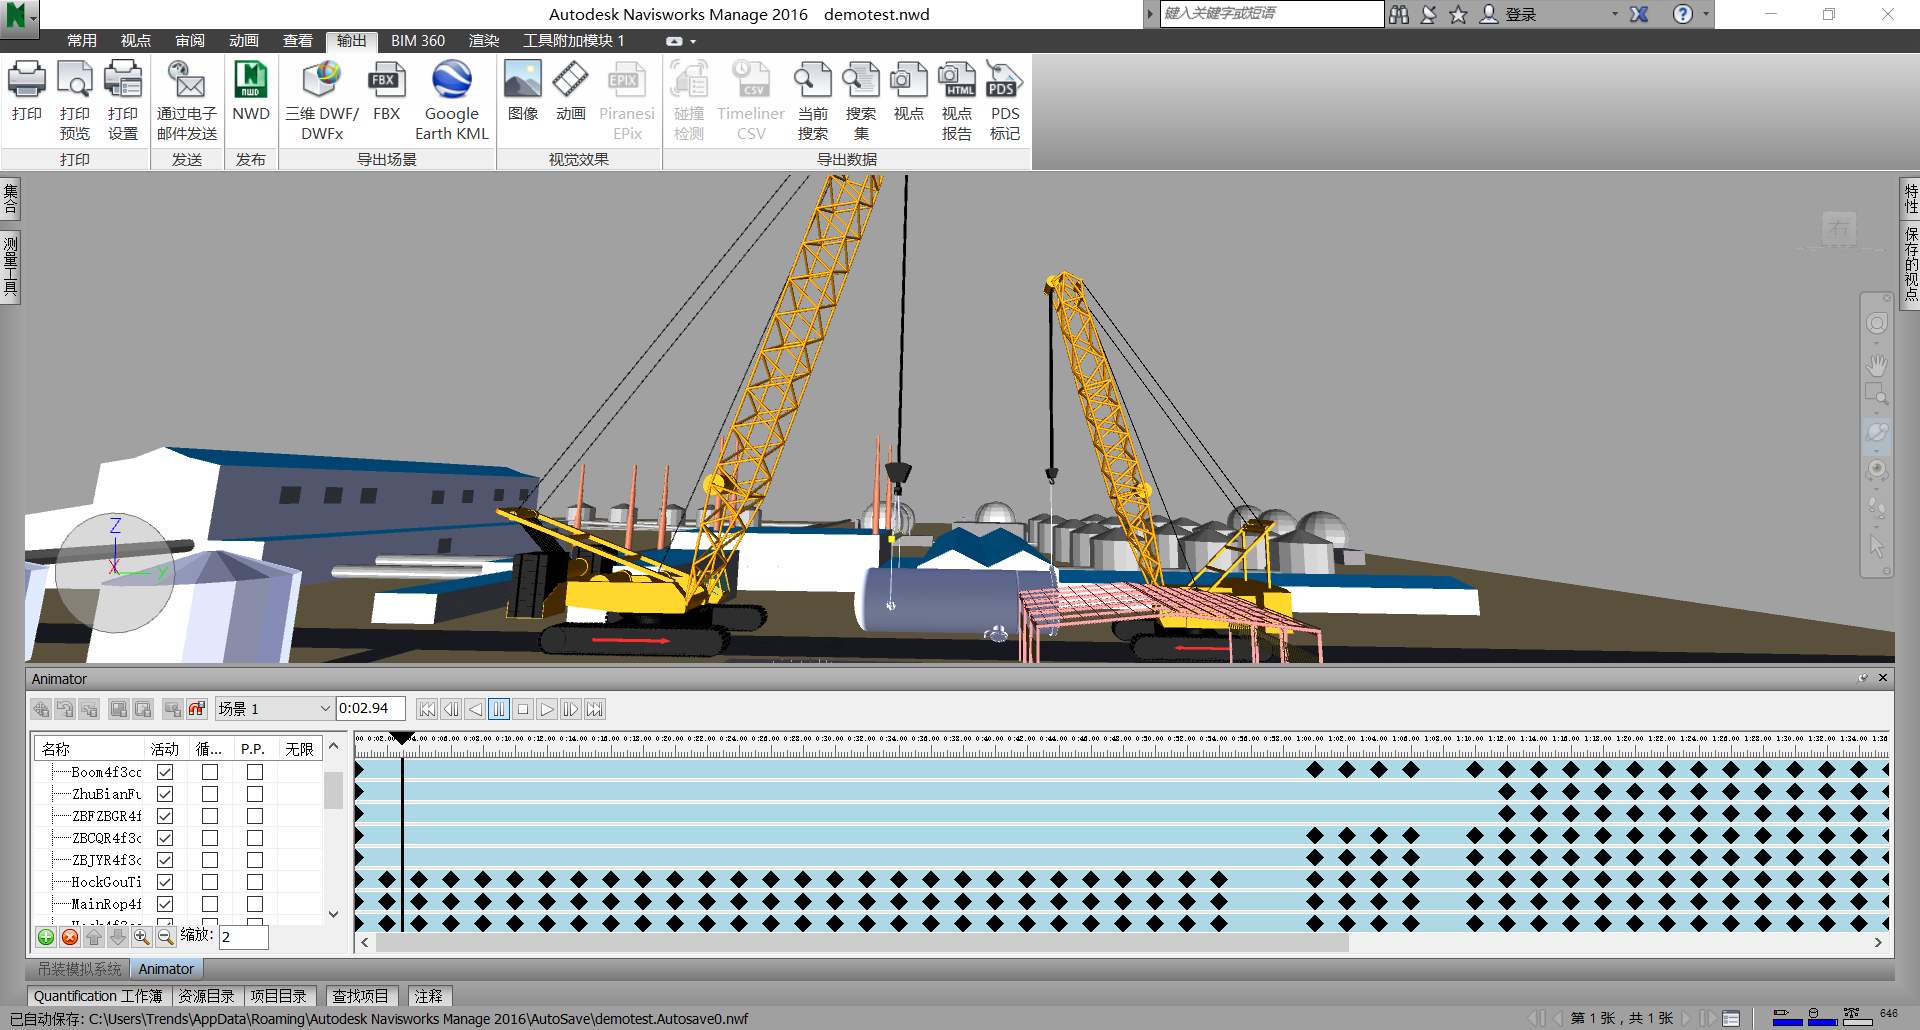This screenshot has width=1920, height=1030.
Task: Enable loop checkbox for MainRop4f
Action: tap(210, 904)
